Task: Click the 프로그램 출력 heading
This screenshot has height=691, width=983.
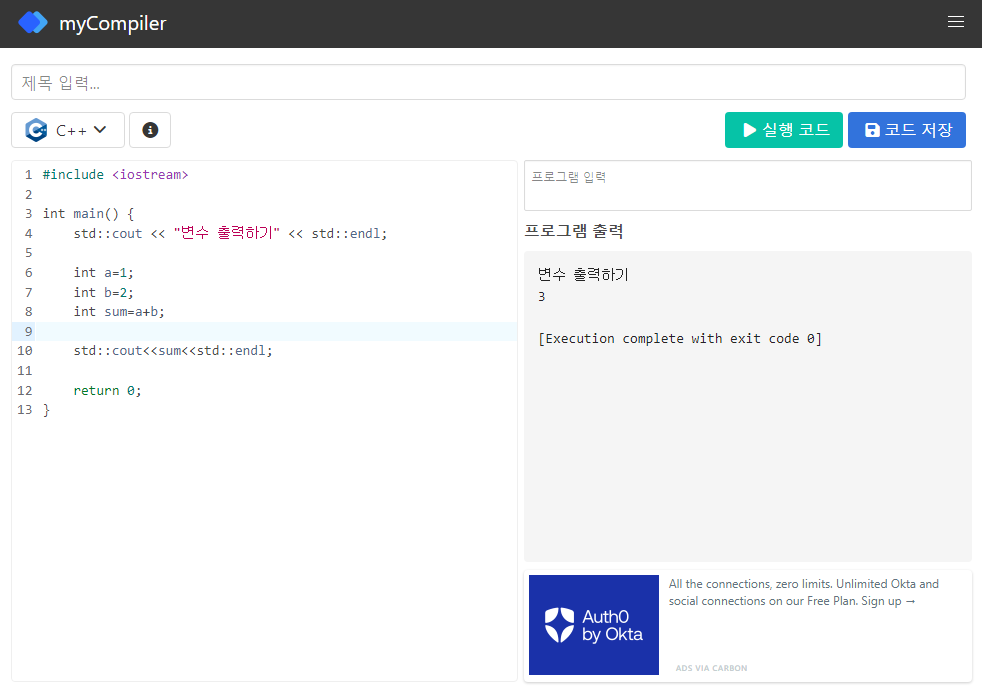Action: (574, 231)
